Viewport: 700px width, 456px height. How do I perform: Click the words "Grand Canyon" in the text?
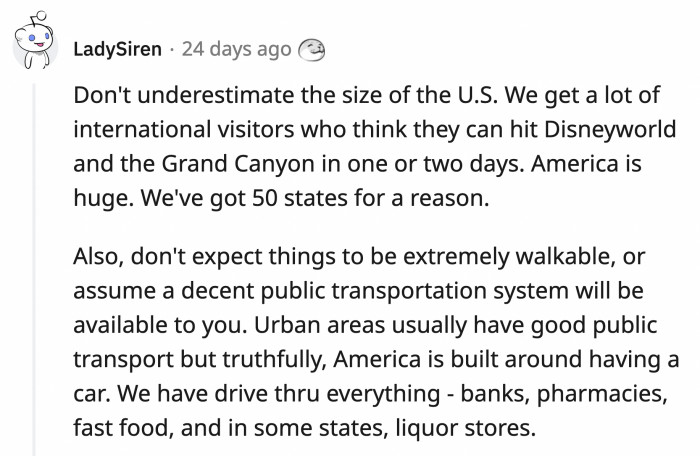(x=238, y=164)
